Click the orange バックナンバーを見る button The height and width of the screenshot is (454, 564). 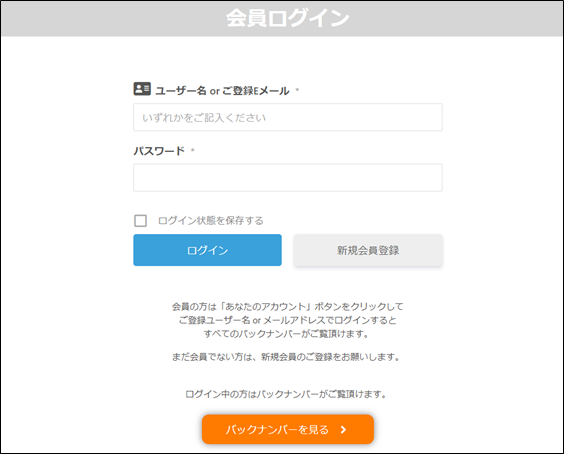tap(288, 429)
